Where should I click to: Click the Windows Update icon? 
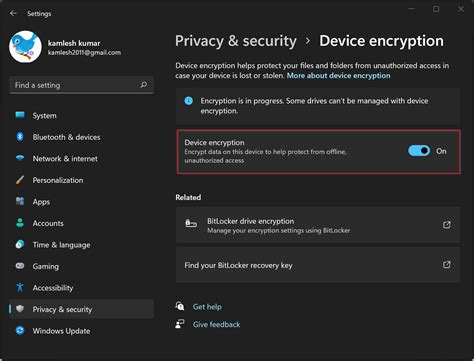pos(20,331)
